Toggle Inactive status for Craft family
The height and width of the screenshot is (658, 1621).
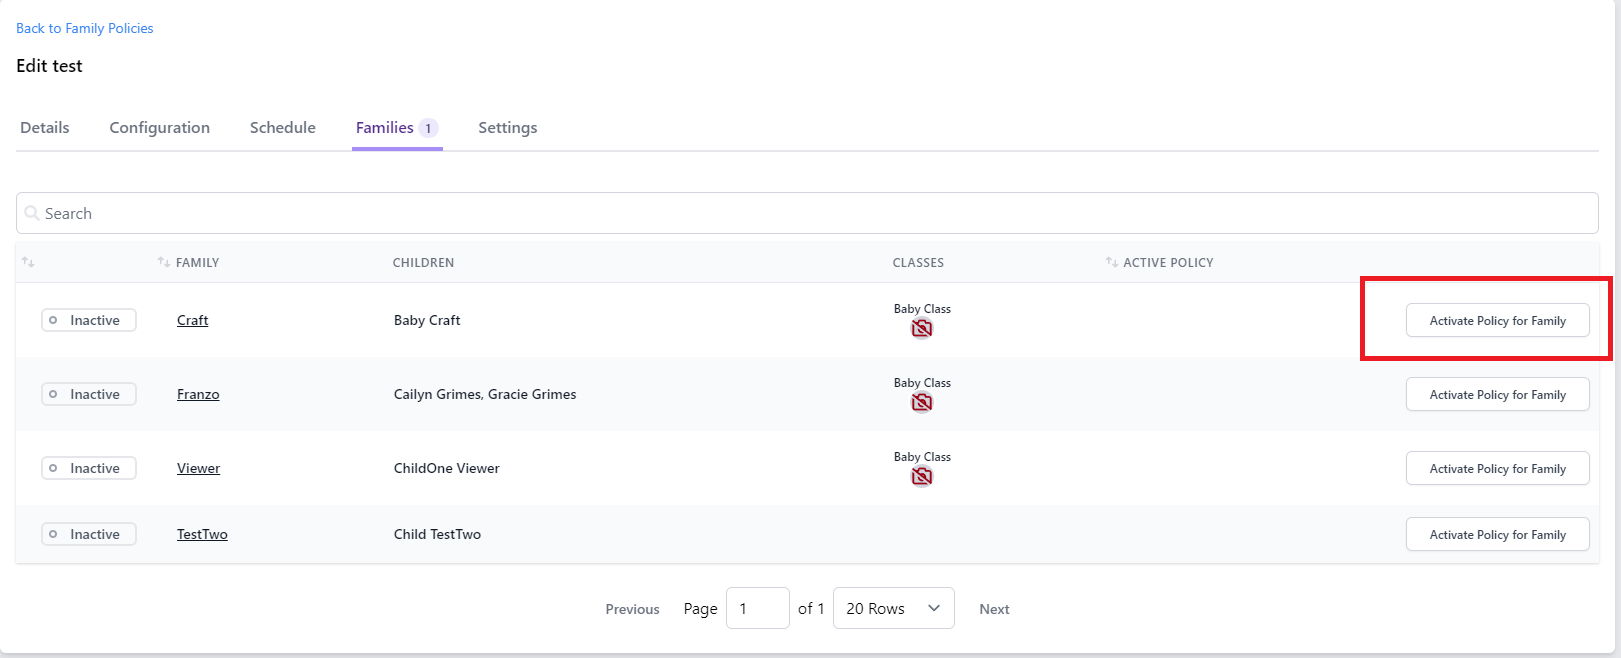pyautogui.click(x=88, y=320)
